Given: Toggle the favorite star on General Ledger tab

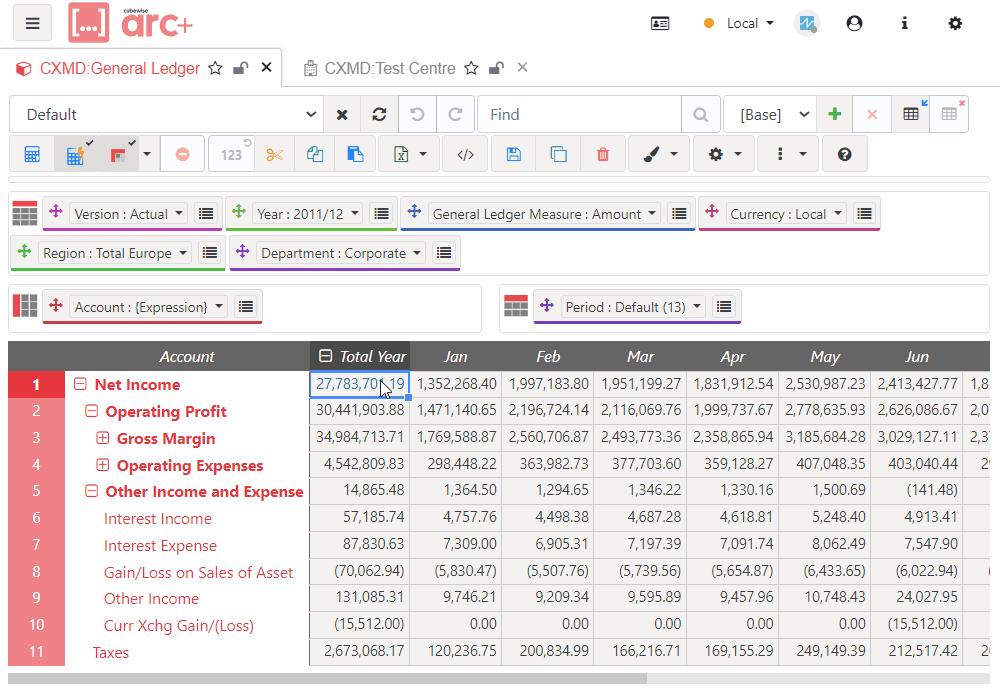Looking at the screenshot, I should (216, 68).
